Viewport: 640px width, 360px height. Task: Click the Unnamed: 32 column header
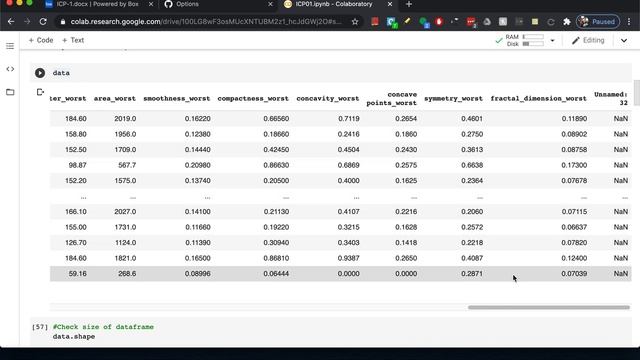(x=611, y=98)
